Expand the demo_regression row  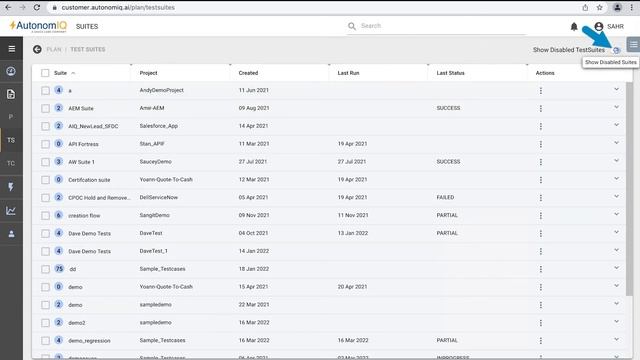[616, 339]
